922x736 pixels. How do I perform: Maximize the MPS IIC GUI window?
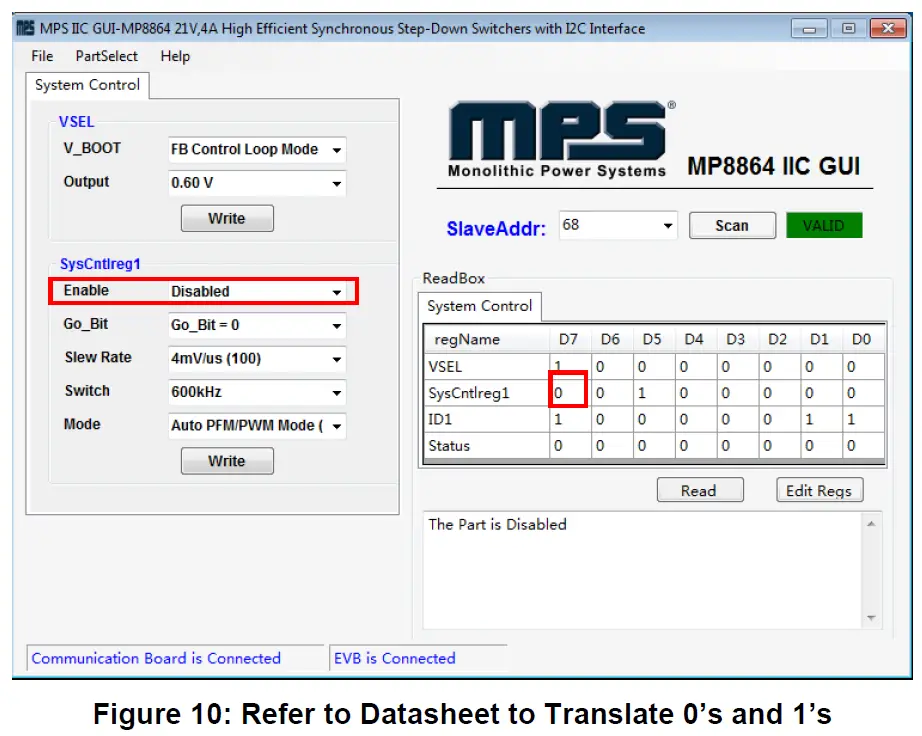848,28
